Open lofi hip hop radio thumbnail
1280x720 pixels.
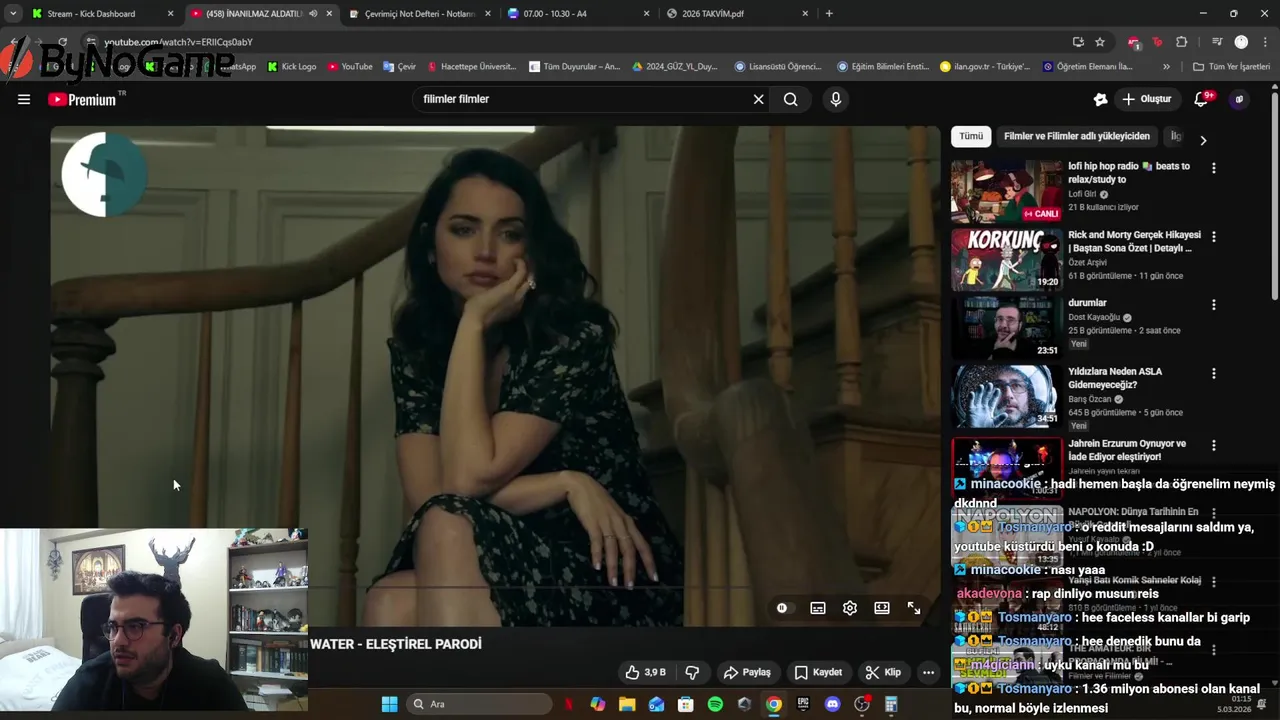coord(1006,192)
